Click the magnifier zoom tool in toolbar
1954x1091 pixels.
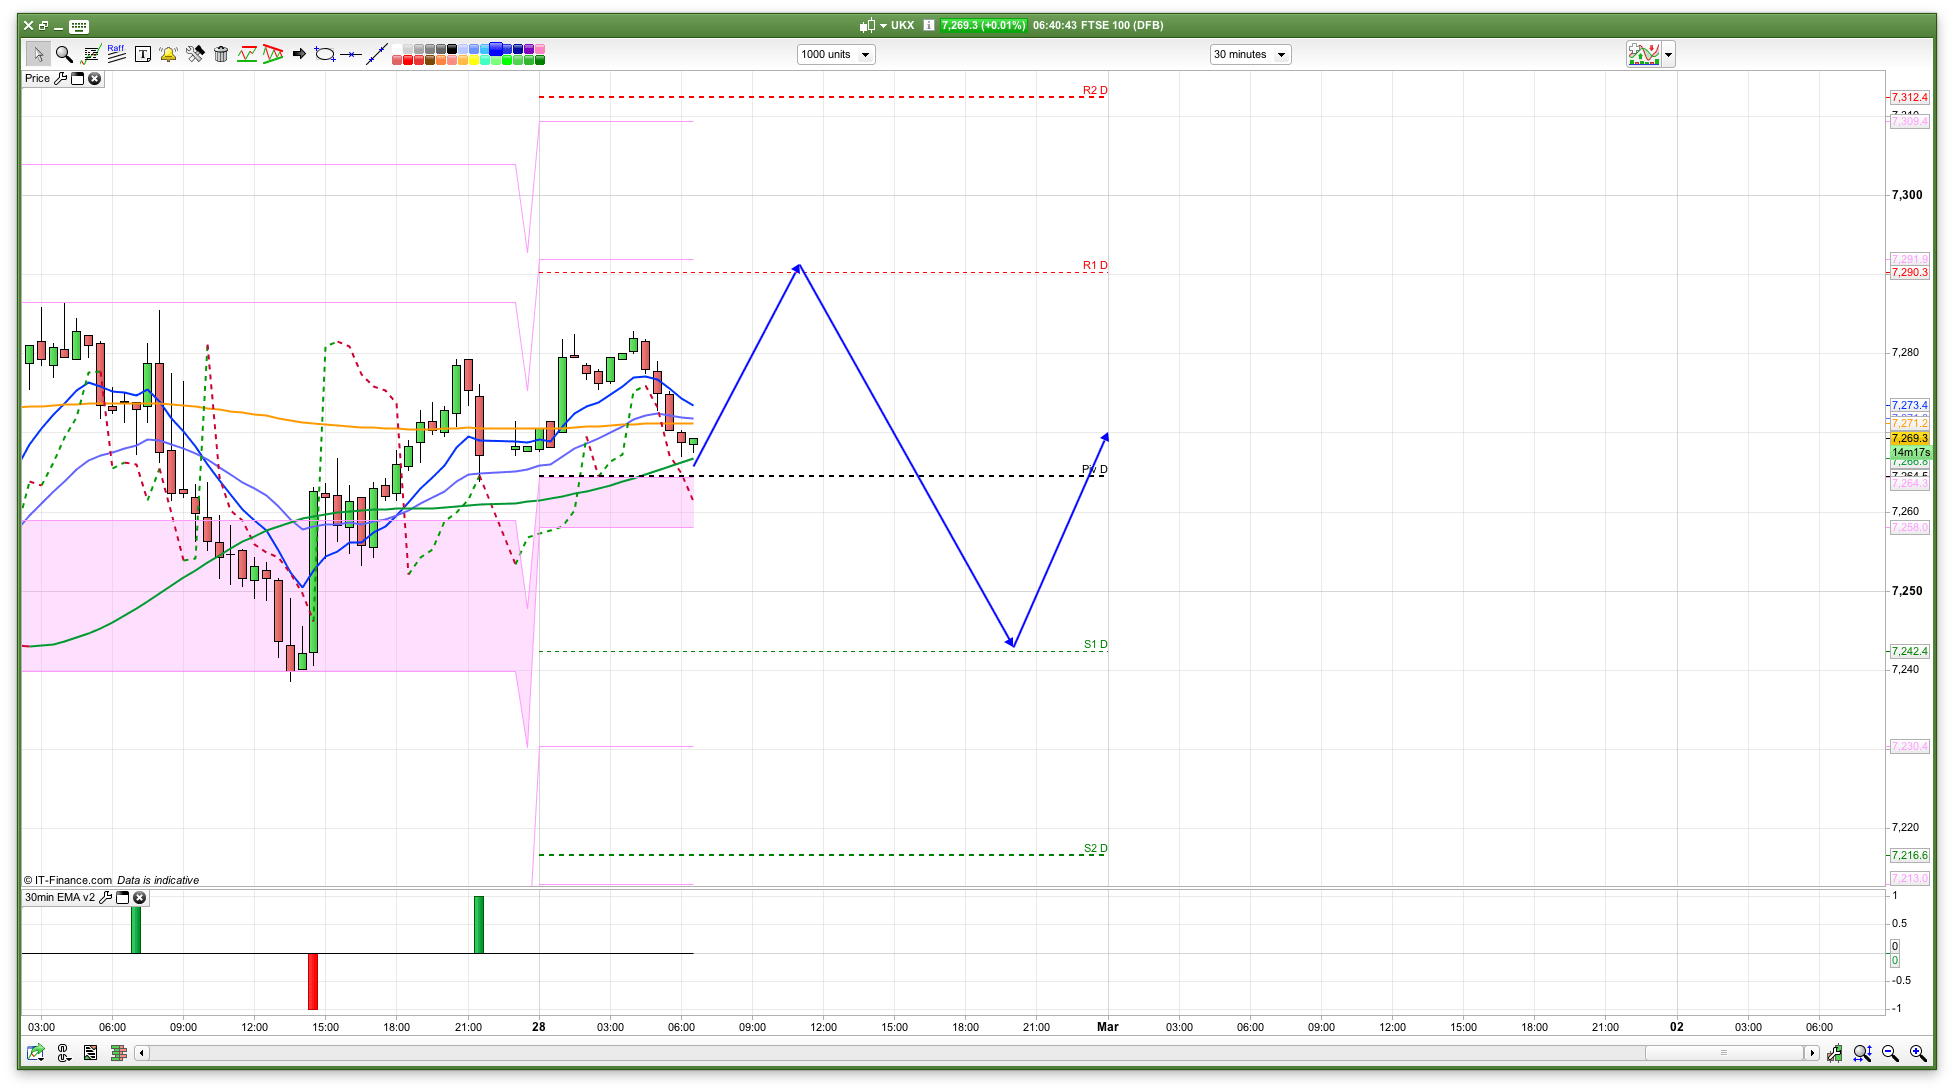coord(64,54)
